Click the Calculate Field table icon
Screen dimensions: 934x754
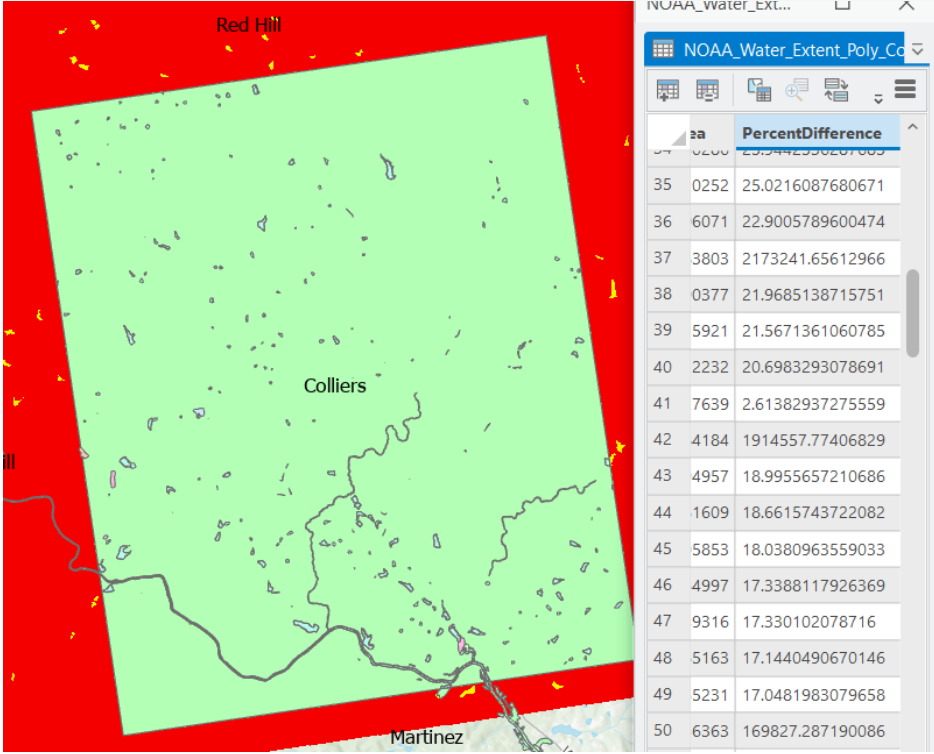tap(707, 91)
